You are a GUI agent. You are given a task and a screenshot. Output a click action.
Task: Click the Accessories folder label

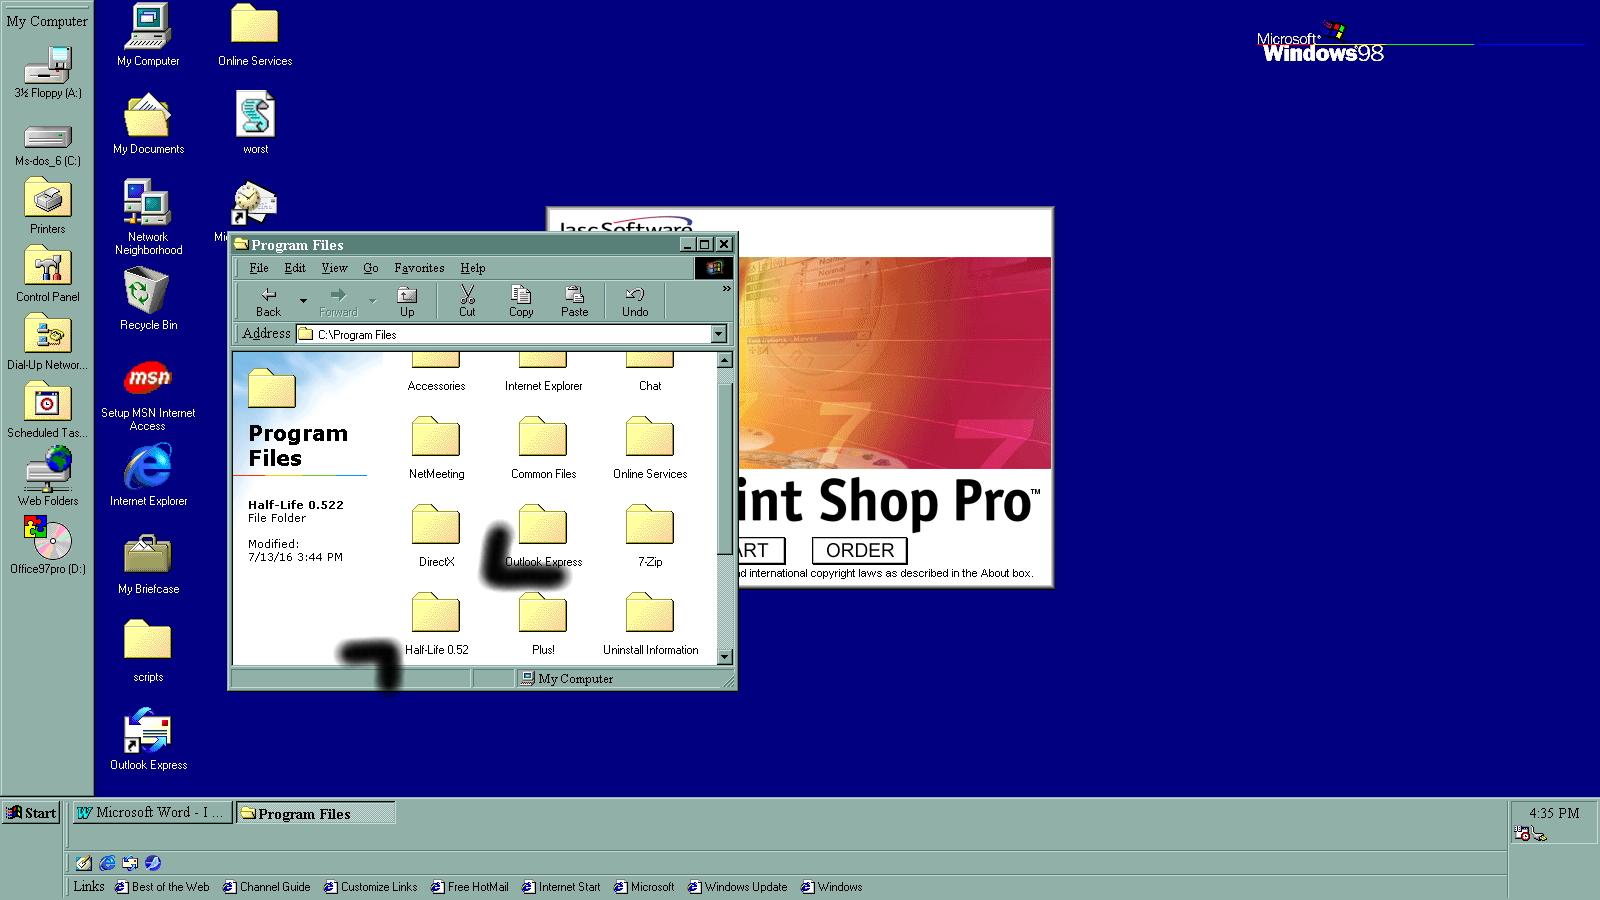436,386
